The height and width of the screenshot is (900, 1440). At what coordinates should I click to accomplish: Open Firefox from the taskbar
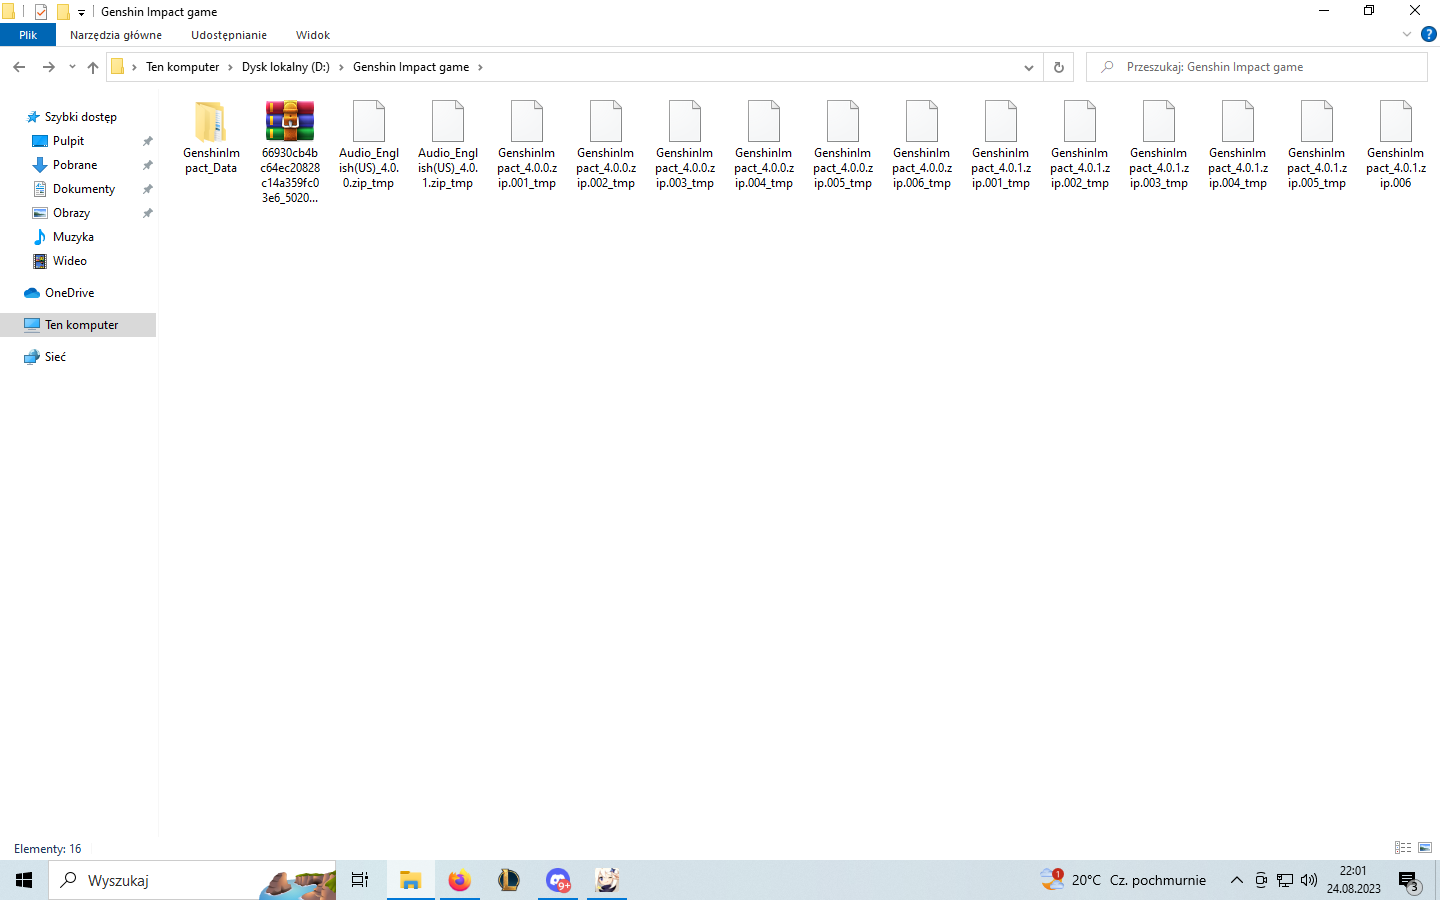click(459, 880)
